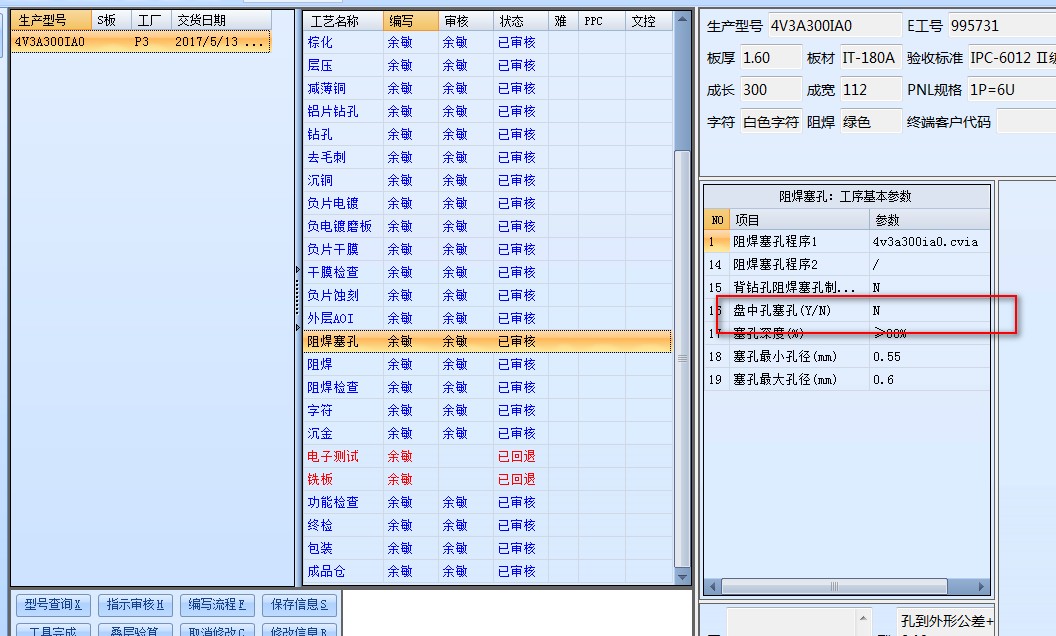Select the highlighted 阻焊塞孔 process row
The image size is (1056, 636).
[488, 342]
